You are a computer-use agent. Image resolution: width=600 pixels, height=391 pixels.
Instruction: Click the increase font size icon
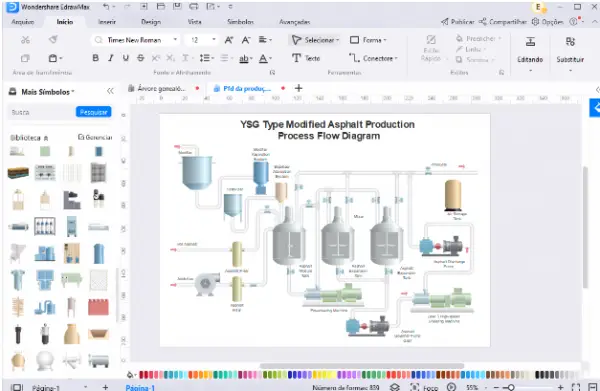point(229,40)
